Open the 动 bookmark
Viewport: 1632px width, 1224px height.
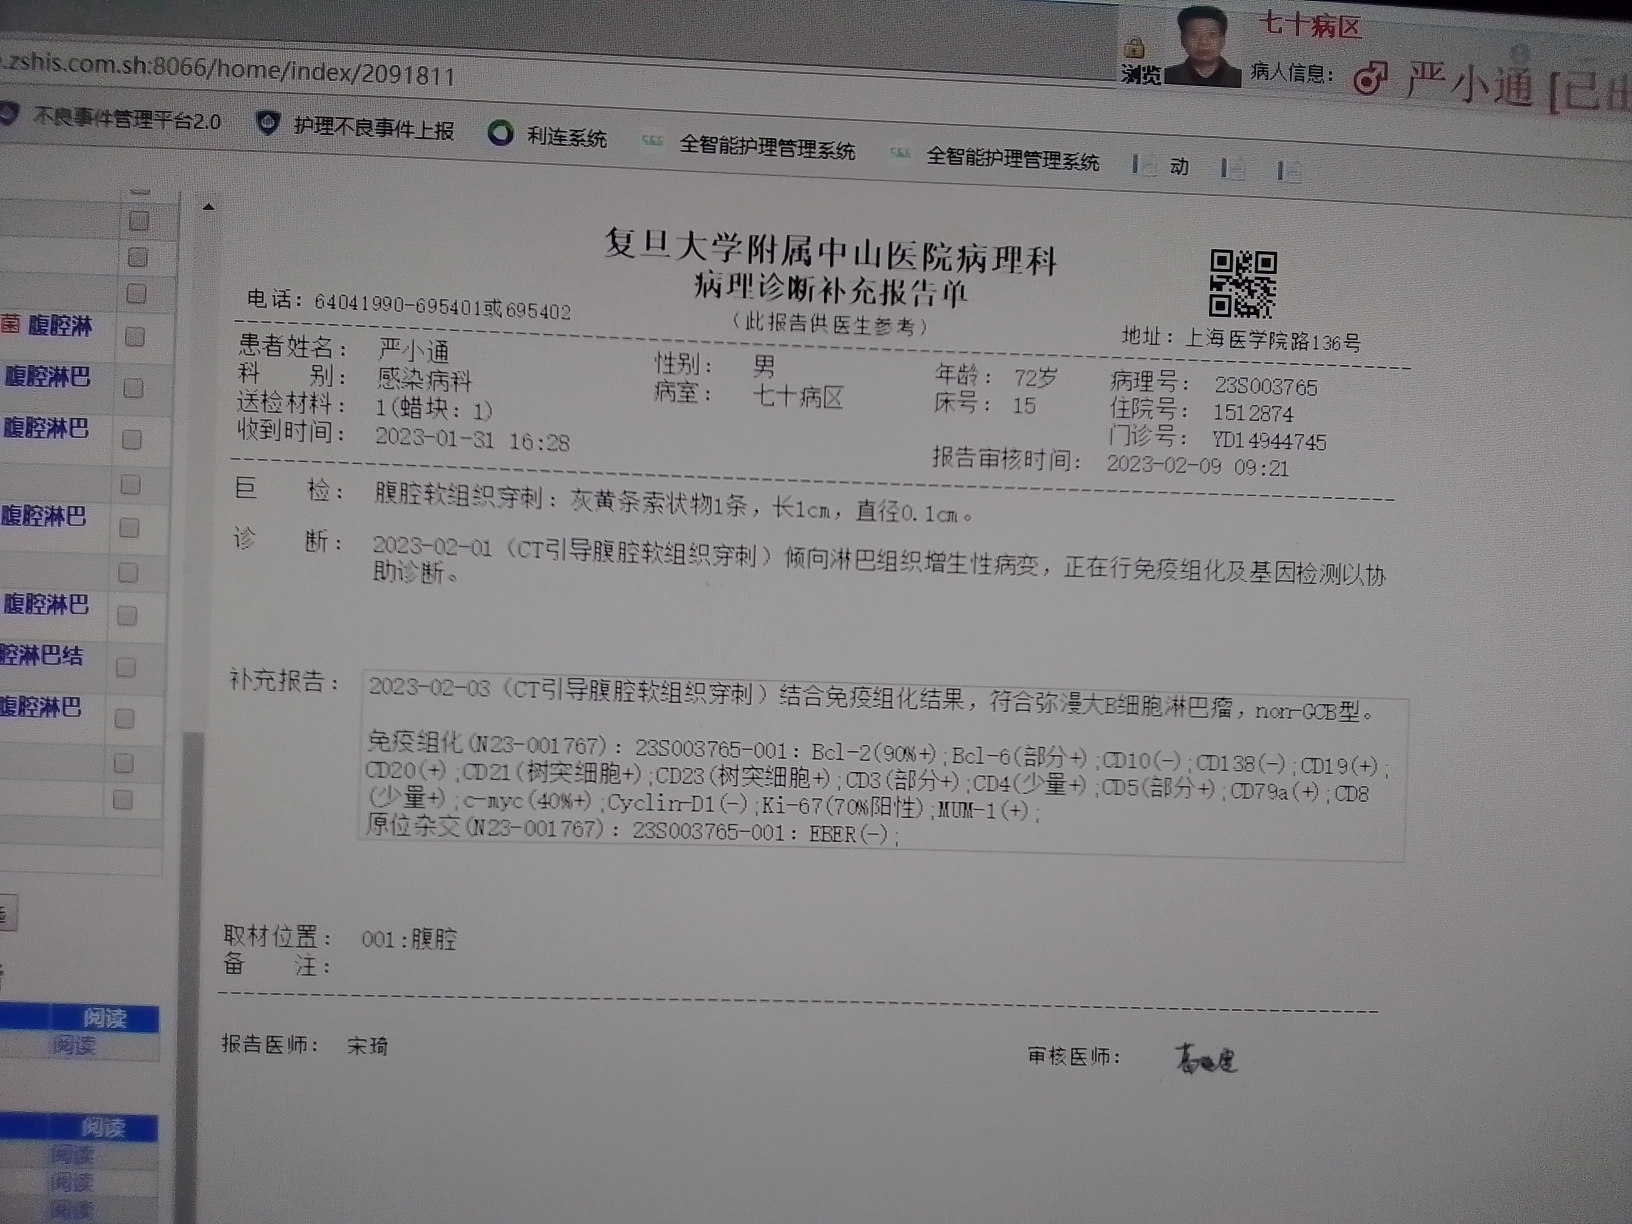[1180, 167]
